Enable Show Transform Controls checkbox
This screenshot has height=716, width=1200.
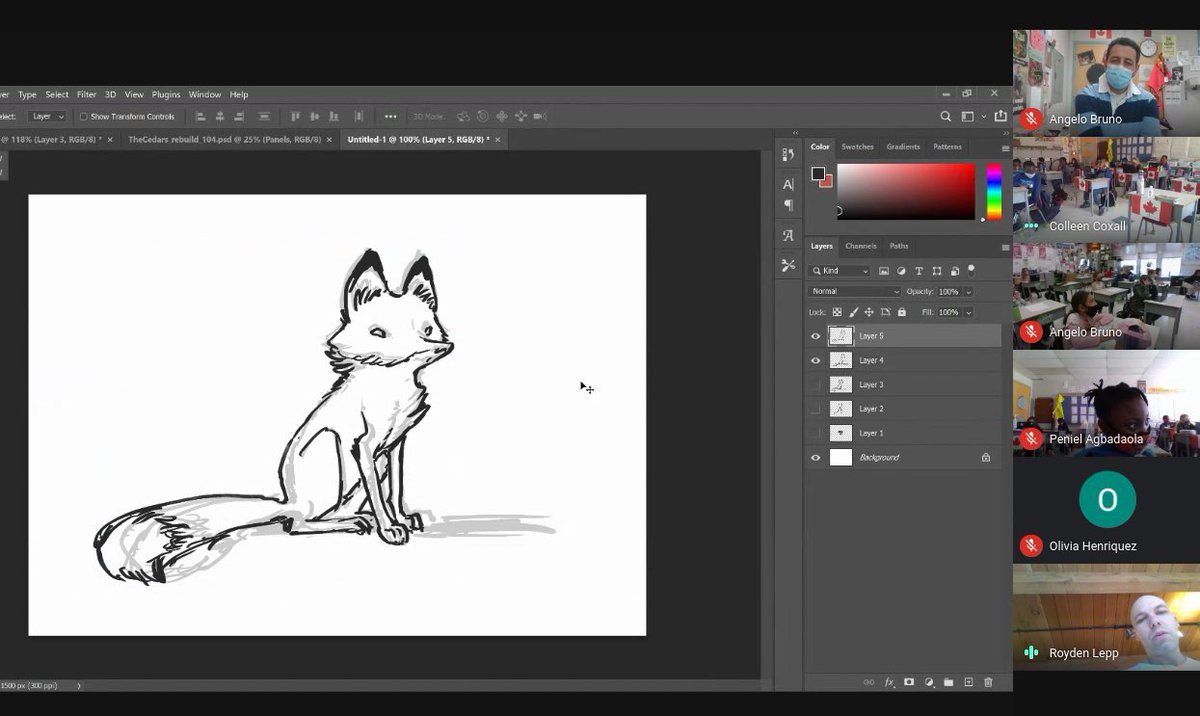(x=84, y=116)
